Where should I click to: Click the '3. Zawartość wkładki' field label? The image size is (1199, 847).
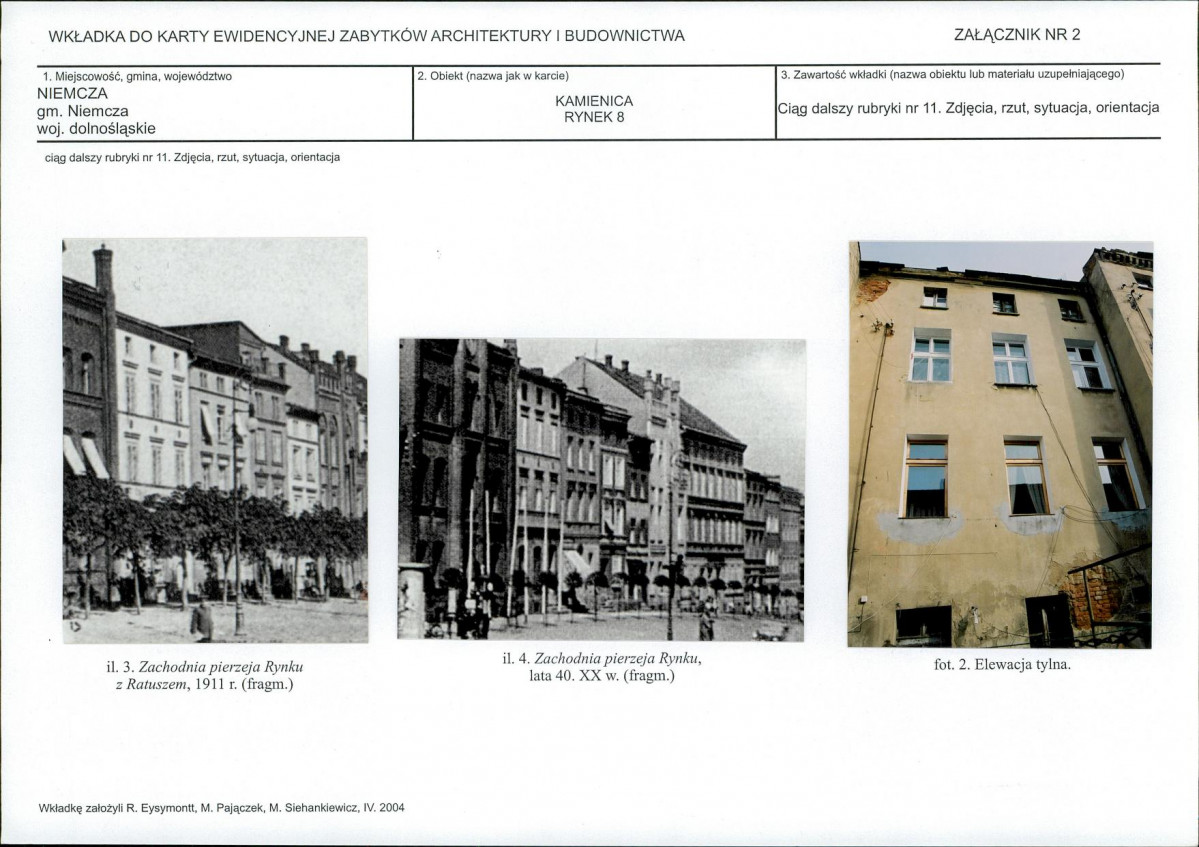(x=952, y=74)
